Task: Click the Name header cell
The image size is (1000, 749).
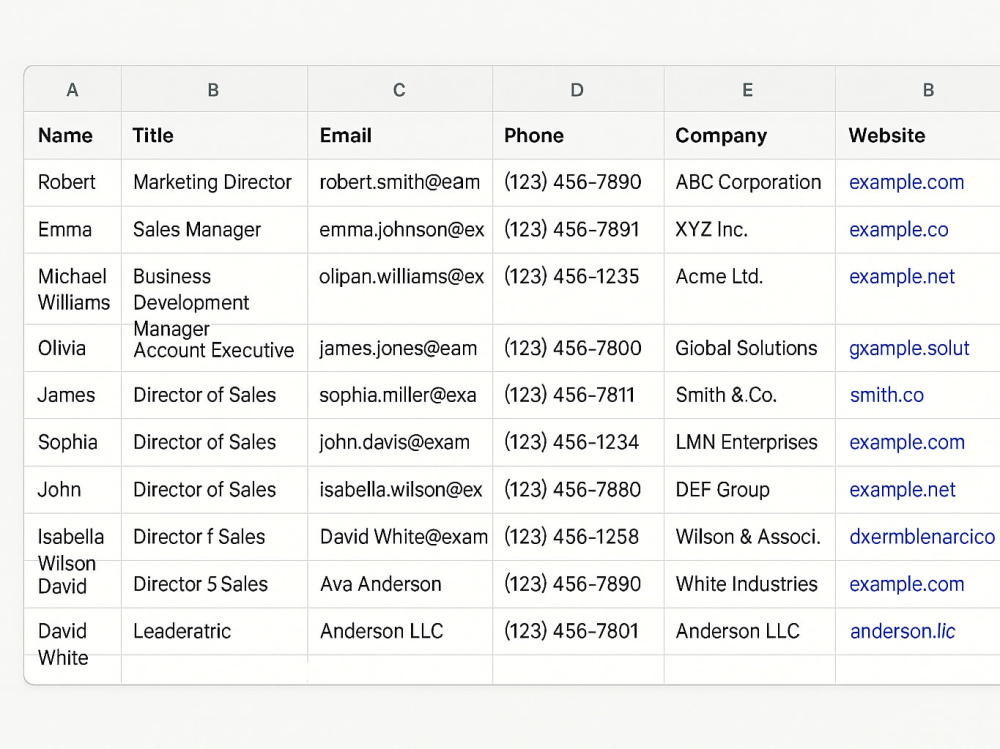Action: 73,135
